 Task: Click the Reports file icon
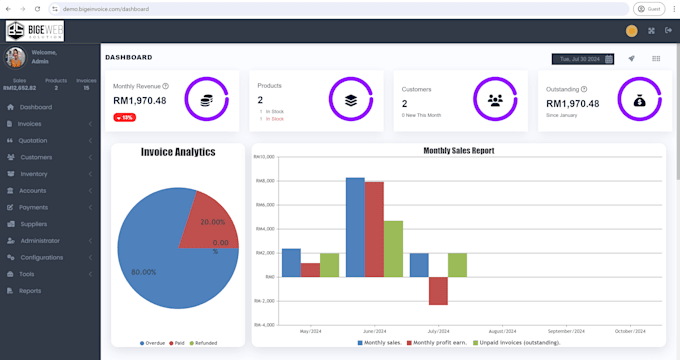pos(10,291)
